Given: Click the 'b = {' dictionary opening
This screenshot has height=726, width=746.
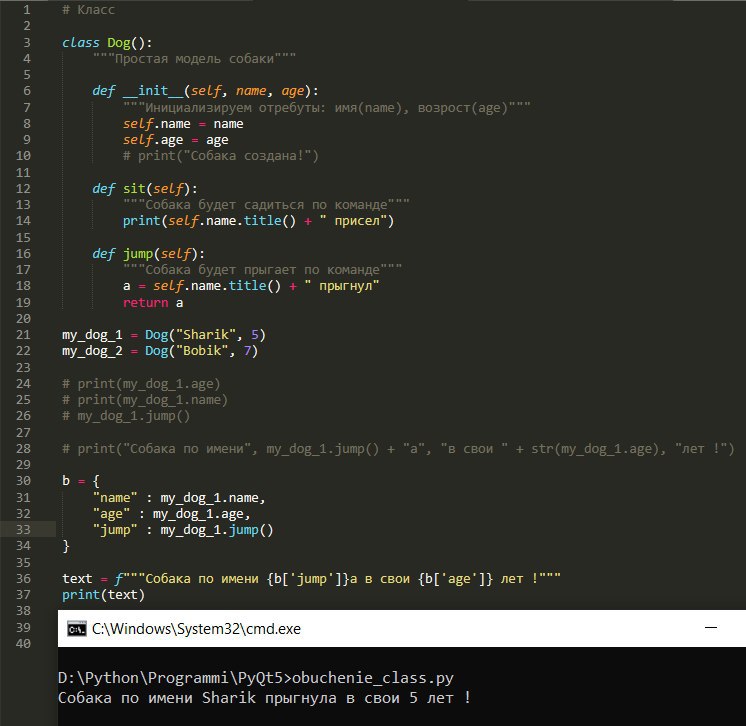Looking at the screenshot, I should click(81, 481).
